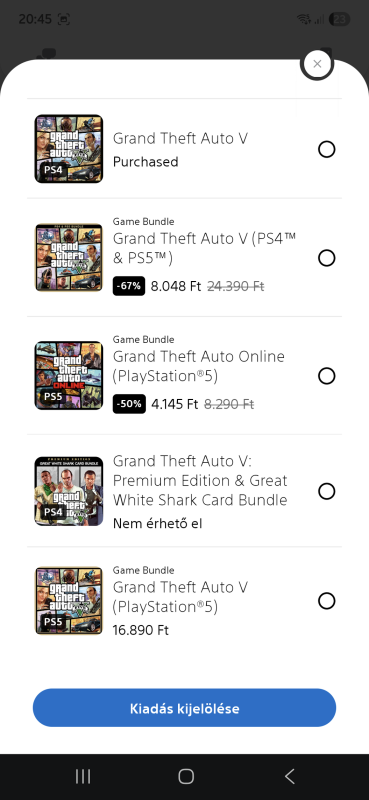The width and height of the screenshot is (369, 800).
Task: Select the 16.890 Ft PS5 edition radio button
Action: [327, 601]
